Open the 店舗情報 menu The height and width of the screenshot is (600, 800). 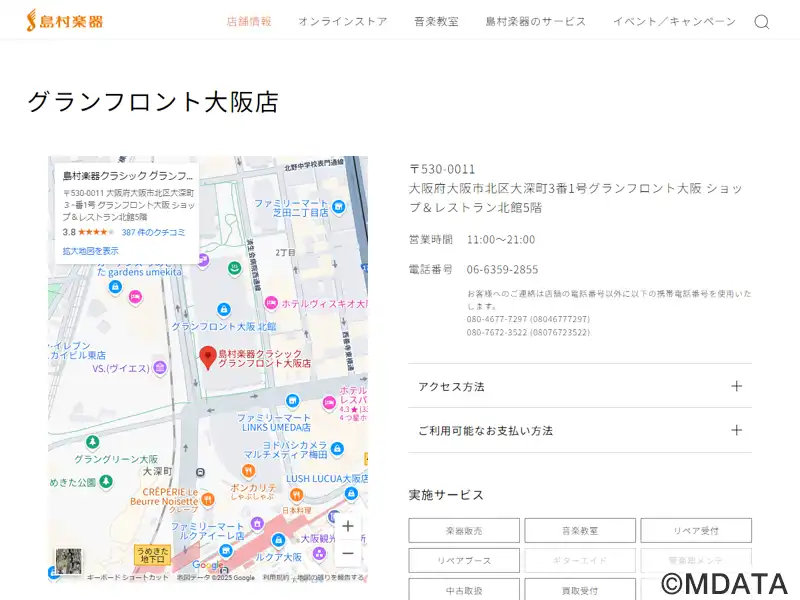(249, 21)
